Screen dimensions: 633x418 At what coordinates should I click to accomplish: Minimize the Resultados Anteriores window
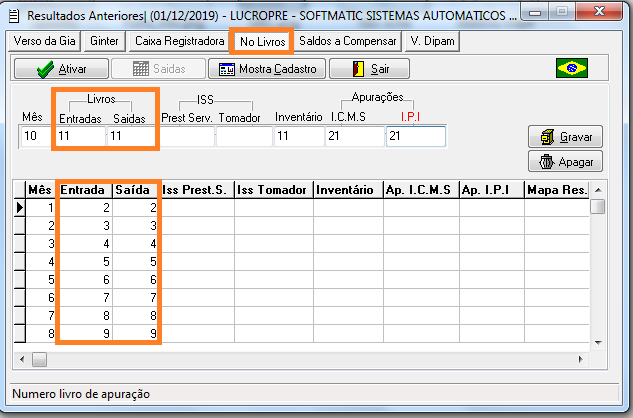tap(535, 12)
